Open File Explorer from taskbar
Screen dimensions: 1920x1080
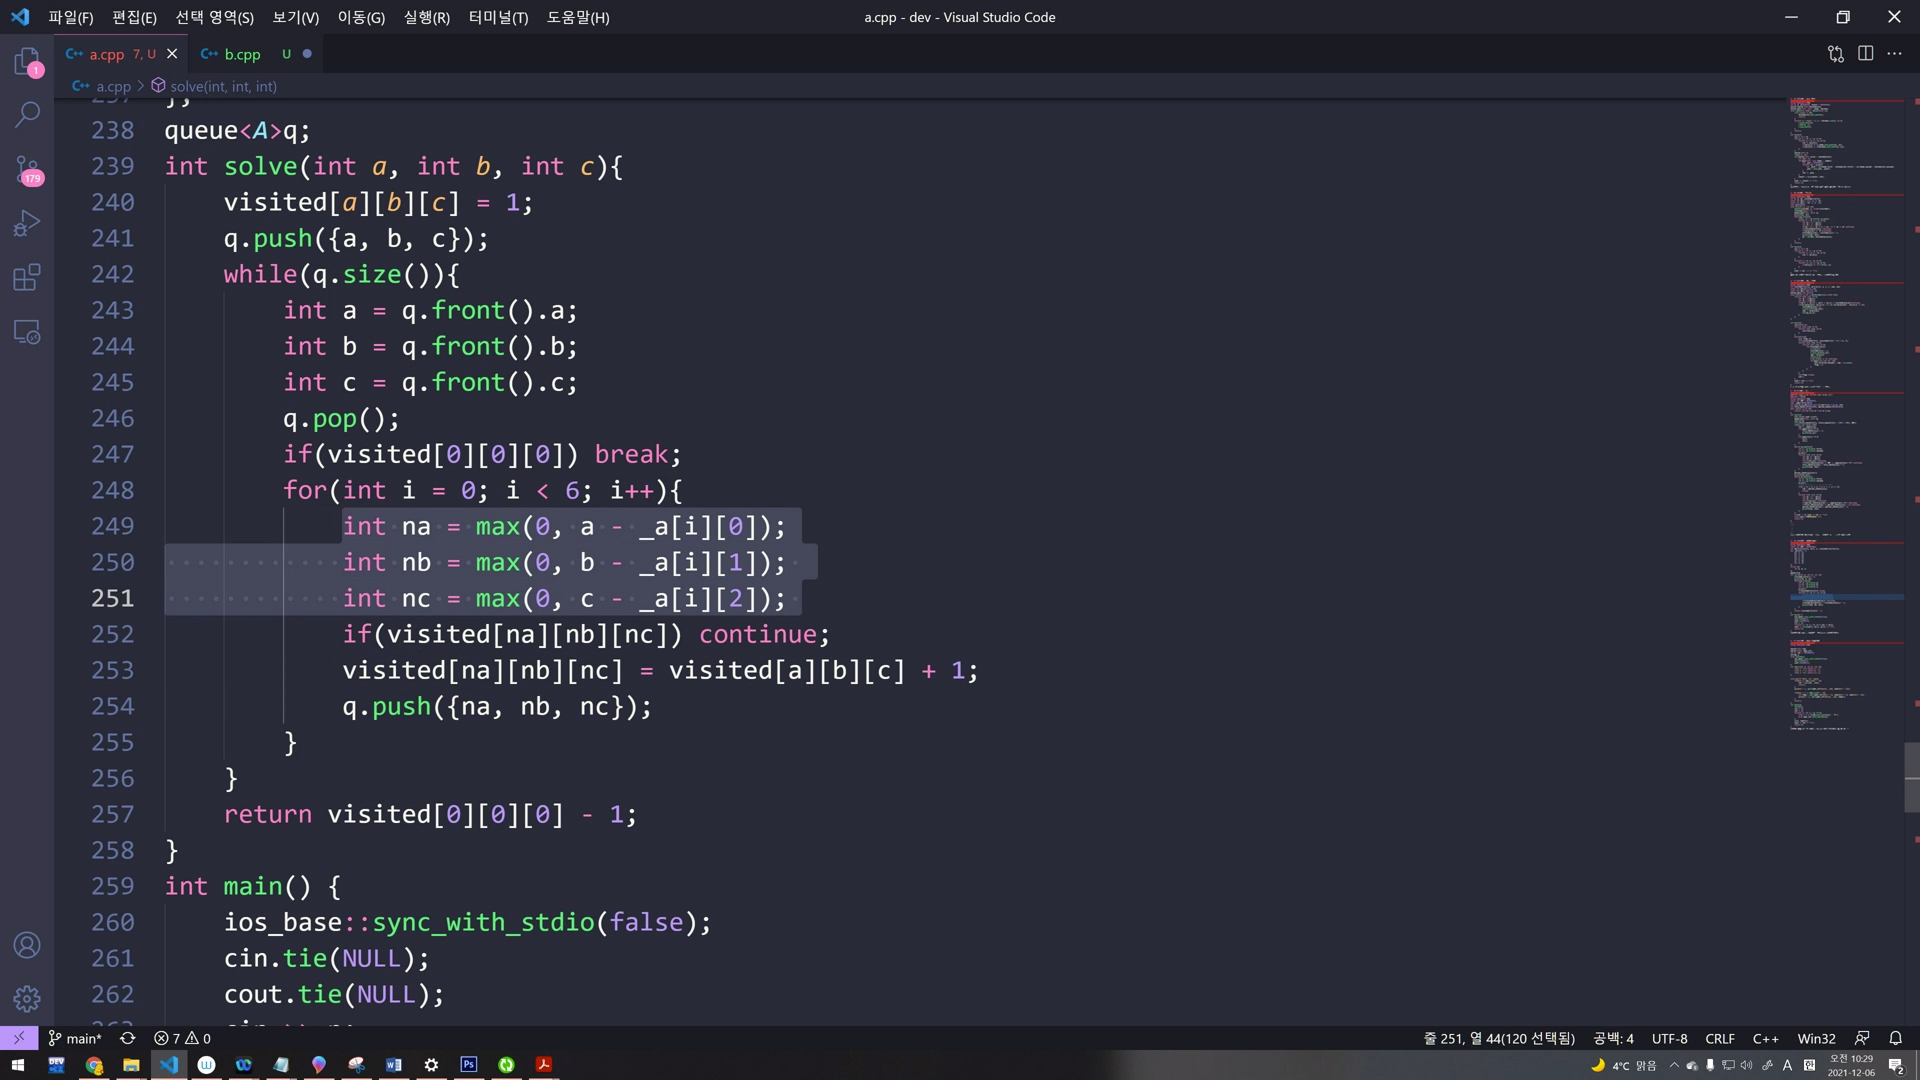pyautogui.click(x=131, y=1065)
